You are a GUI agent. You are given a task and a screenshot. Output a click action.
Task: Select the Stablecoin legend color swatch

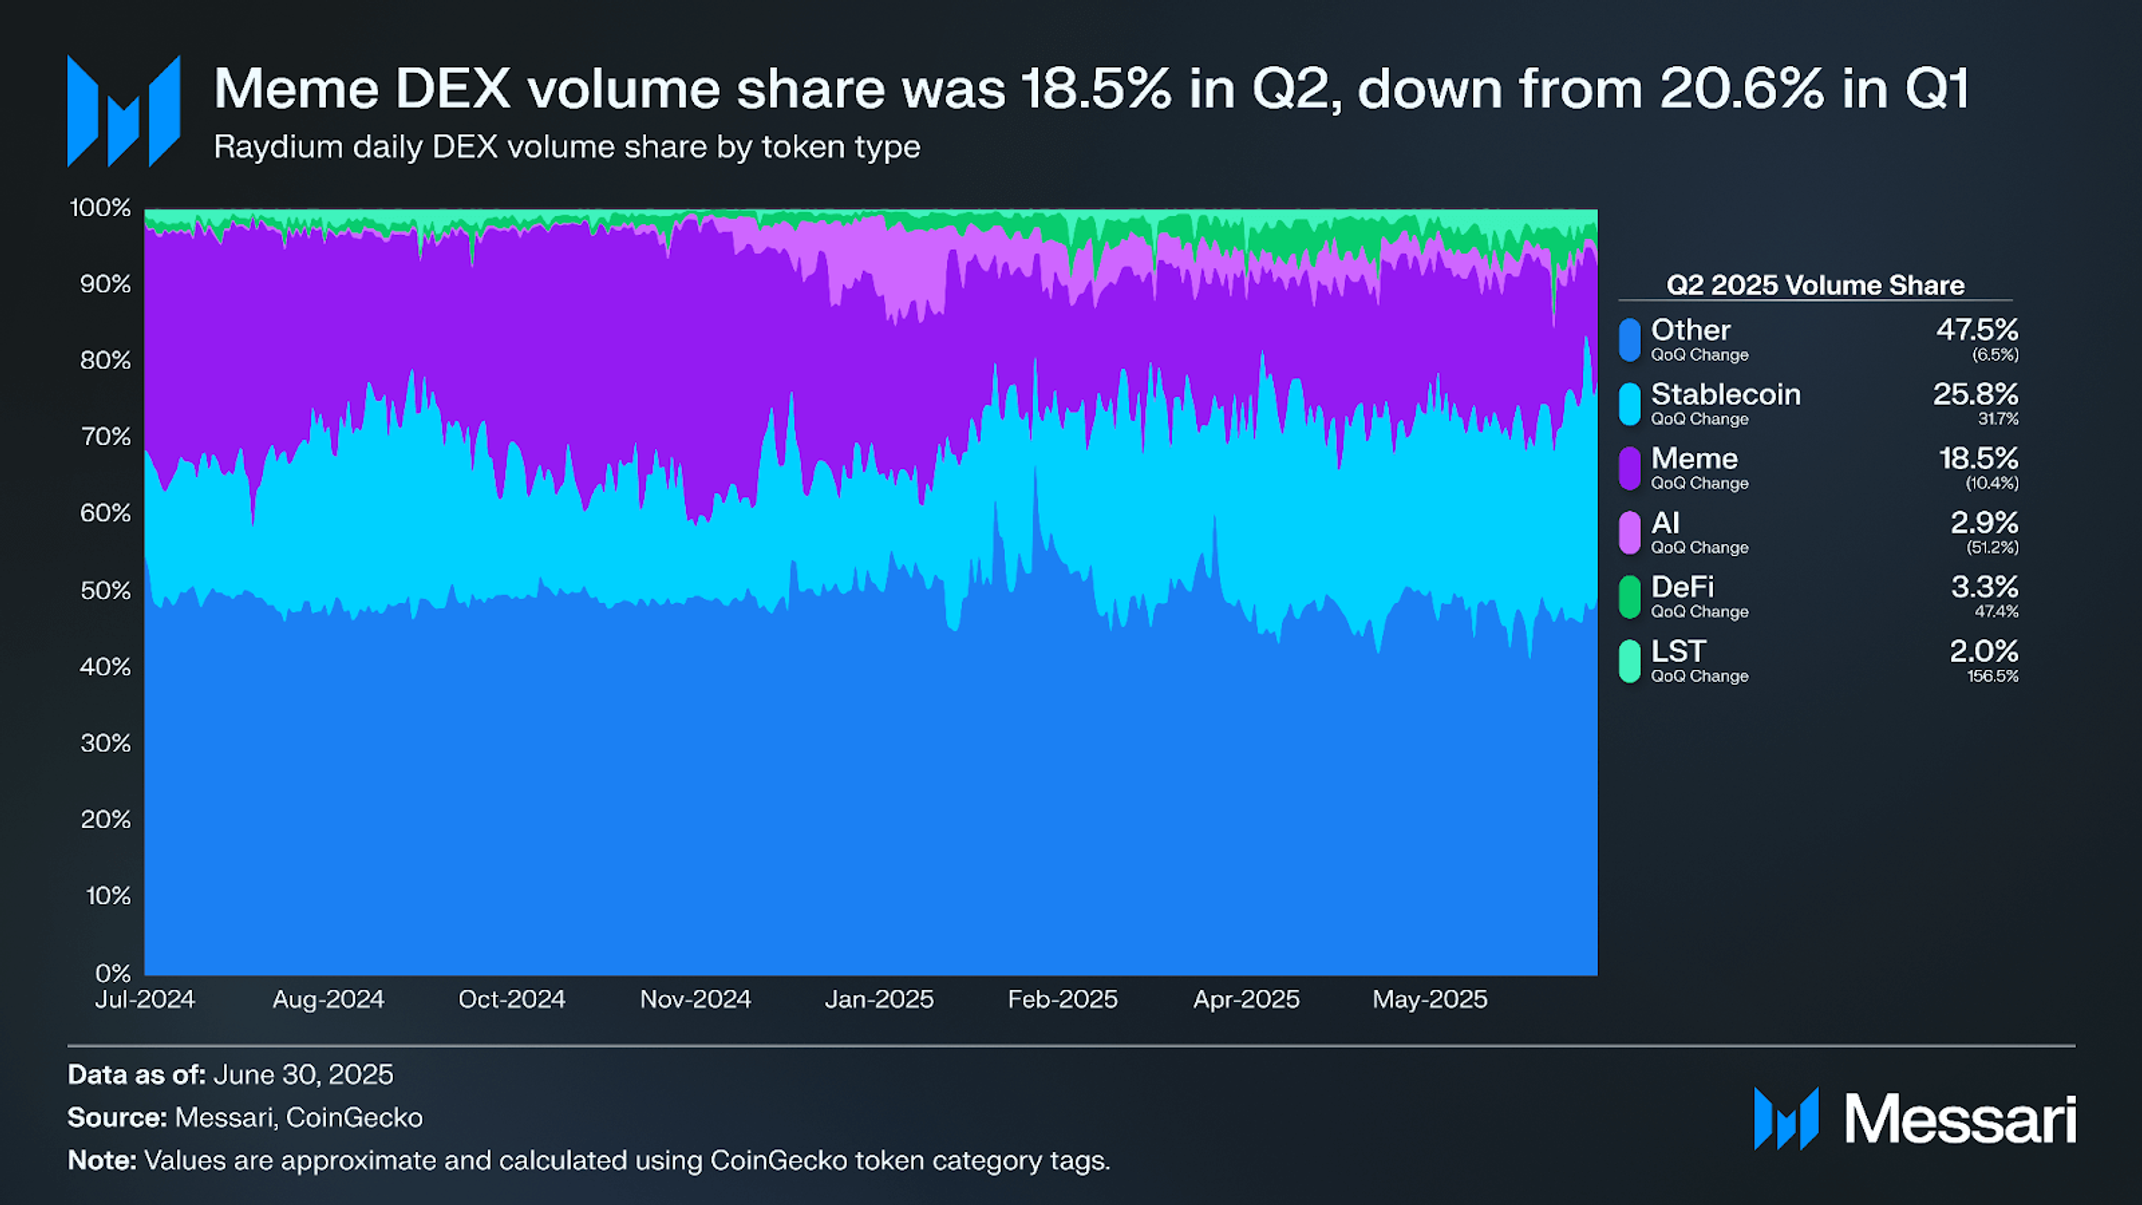tap(1629, 404)
